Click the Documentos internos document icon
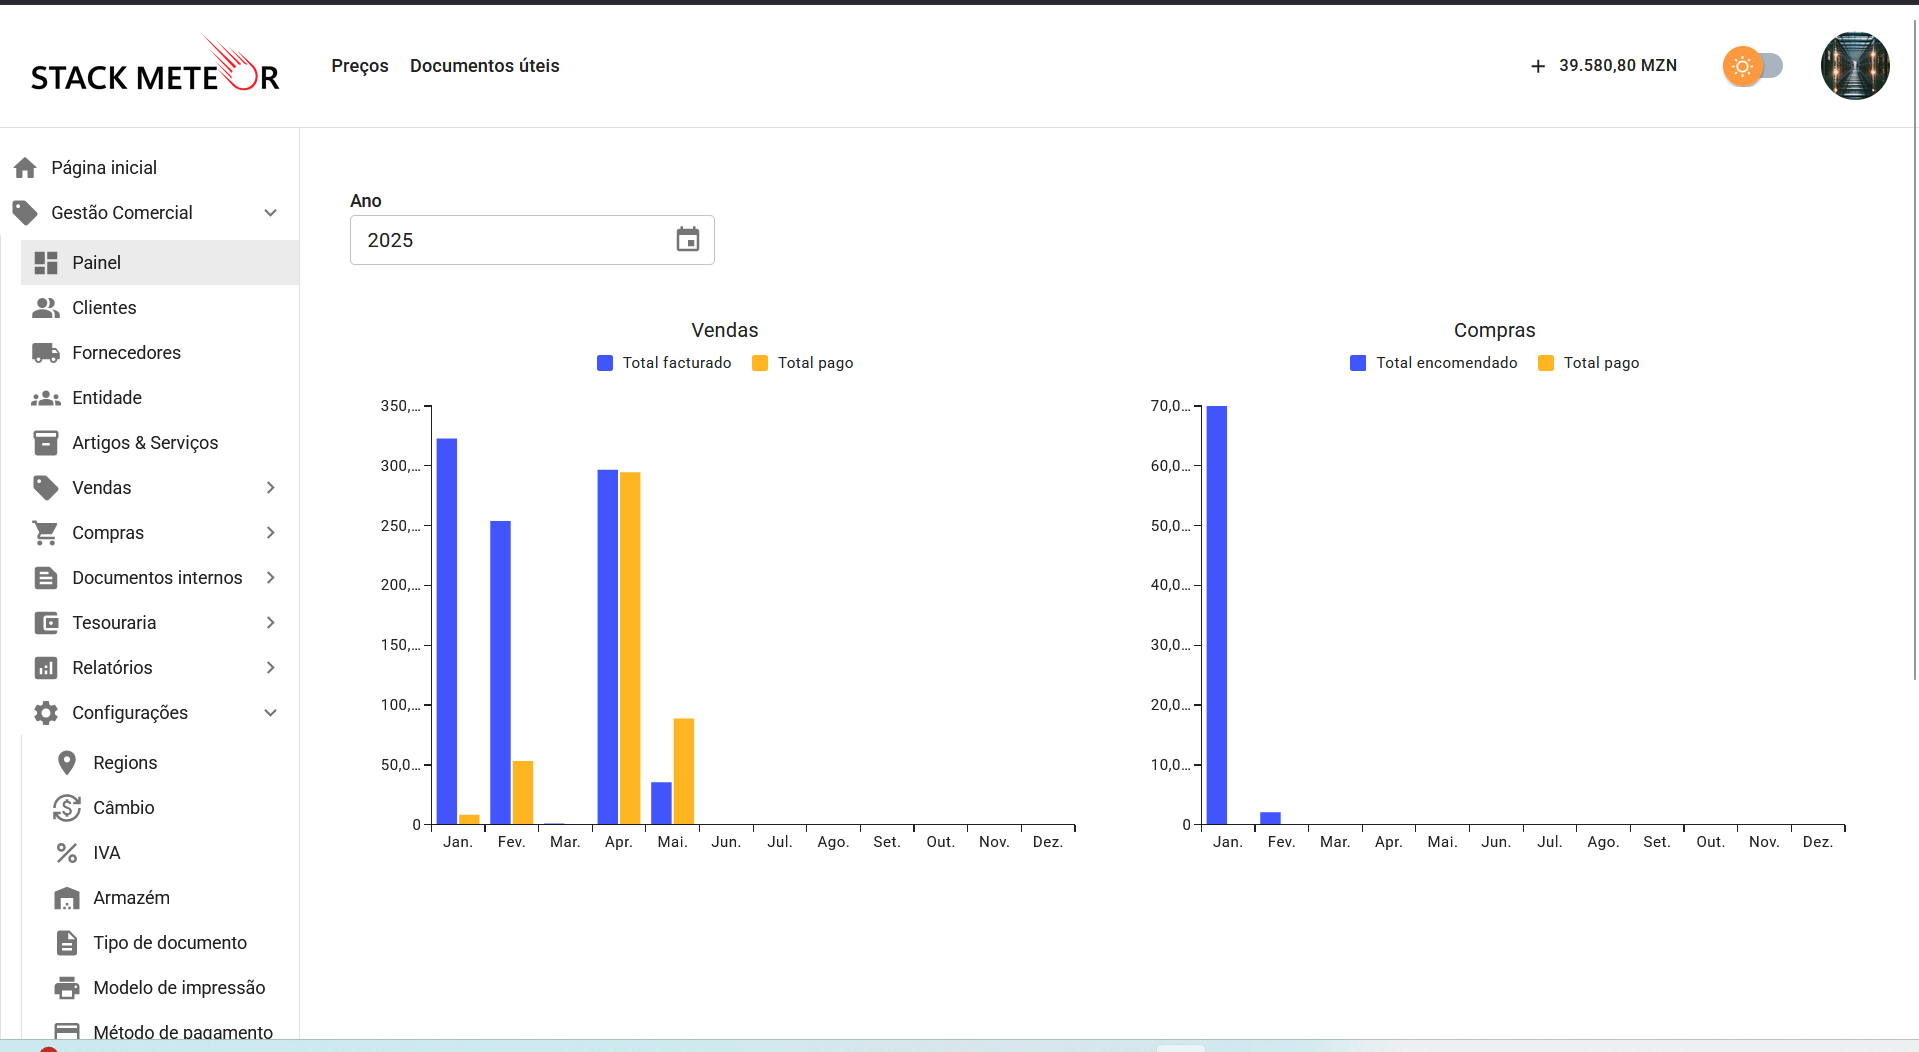The height and width of the screenshot is (1052, 1919). 46,577
